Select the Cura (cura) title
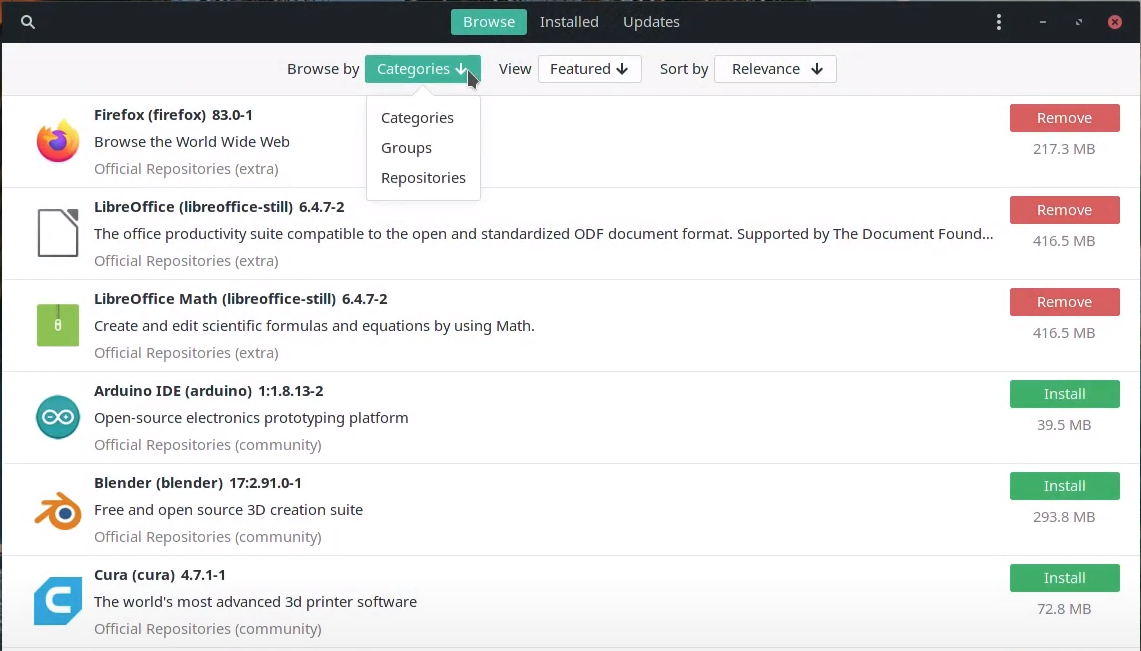1141x651 pixels. 134,575
